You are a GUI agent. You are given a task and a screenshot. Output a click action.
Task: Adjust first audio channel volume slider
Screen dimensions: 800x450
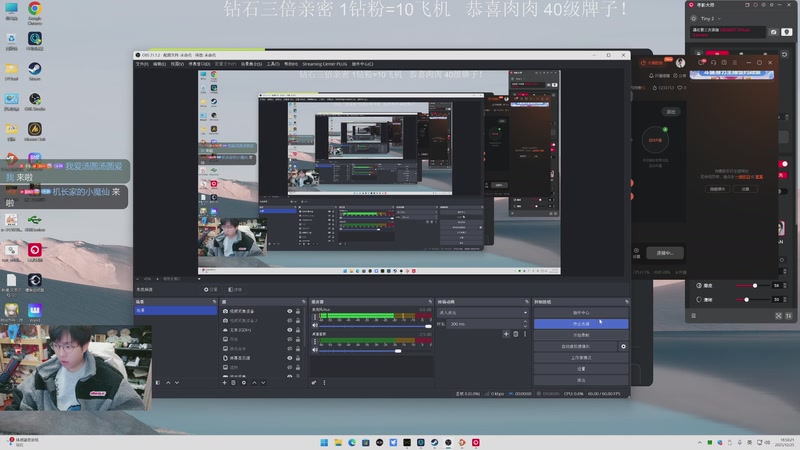pyautogui.click(x=376, y=326)
